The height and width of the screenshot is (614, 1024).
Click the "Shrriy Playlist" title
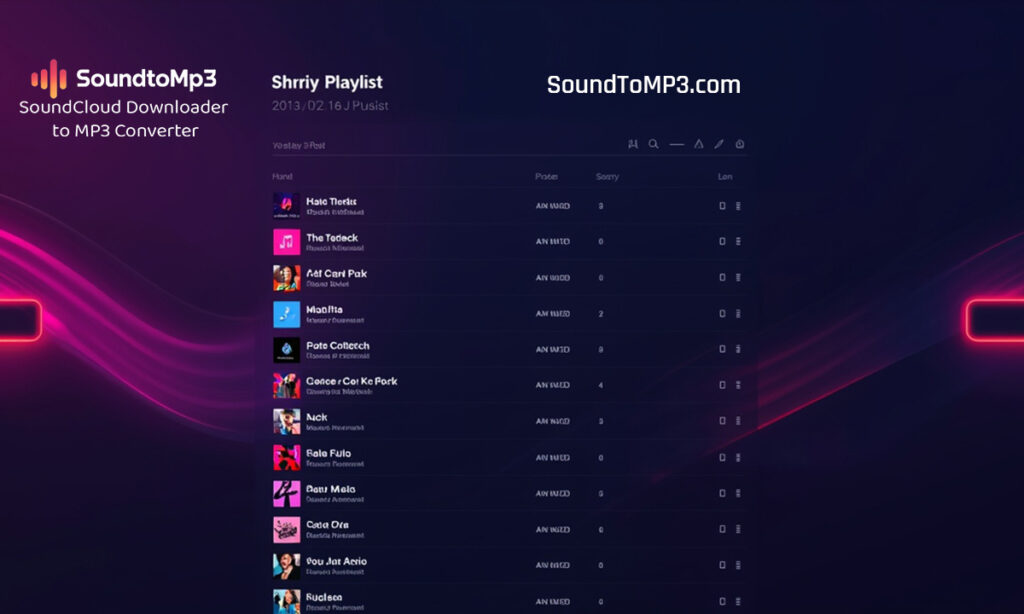(327, 82)
